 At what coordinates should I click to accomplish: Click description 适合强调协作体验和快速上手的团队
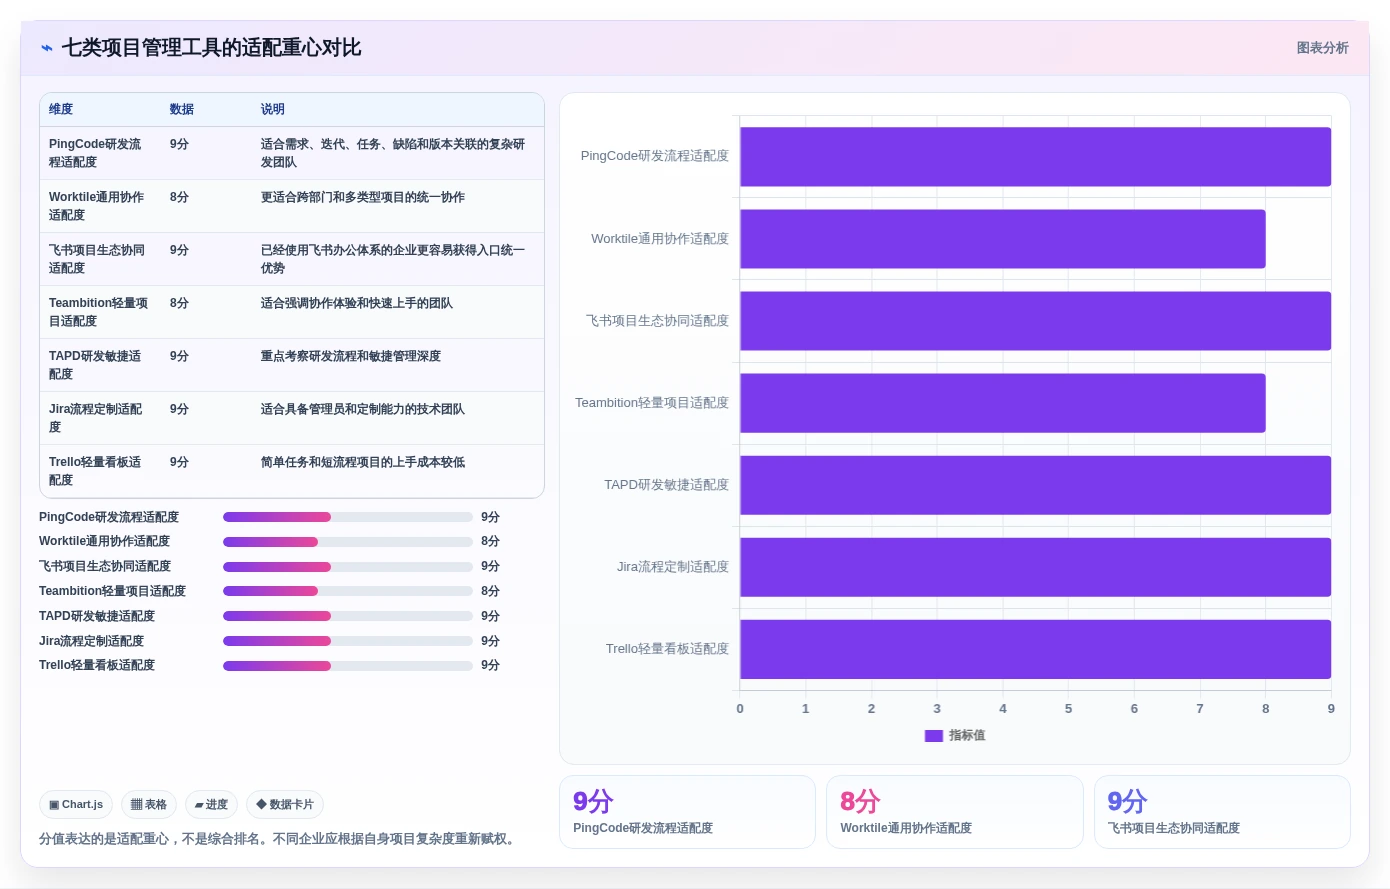357,303
